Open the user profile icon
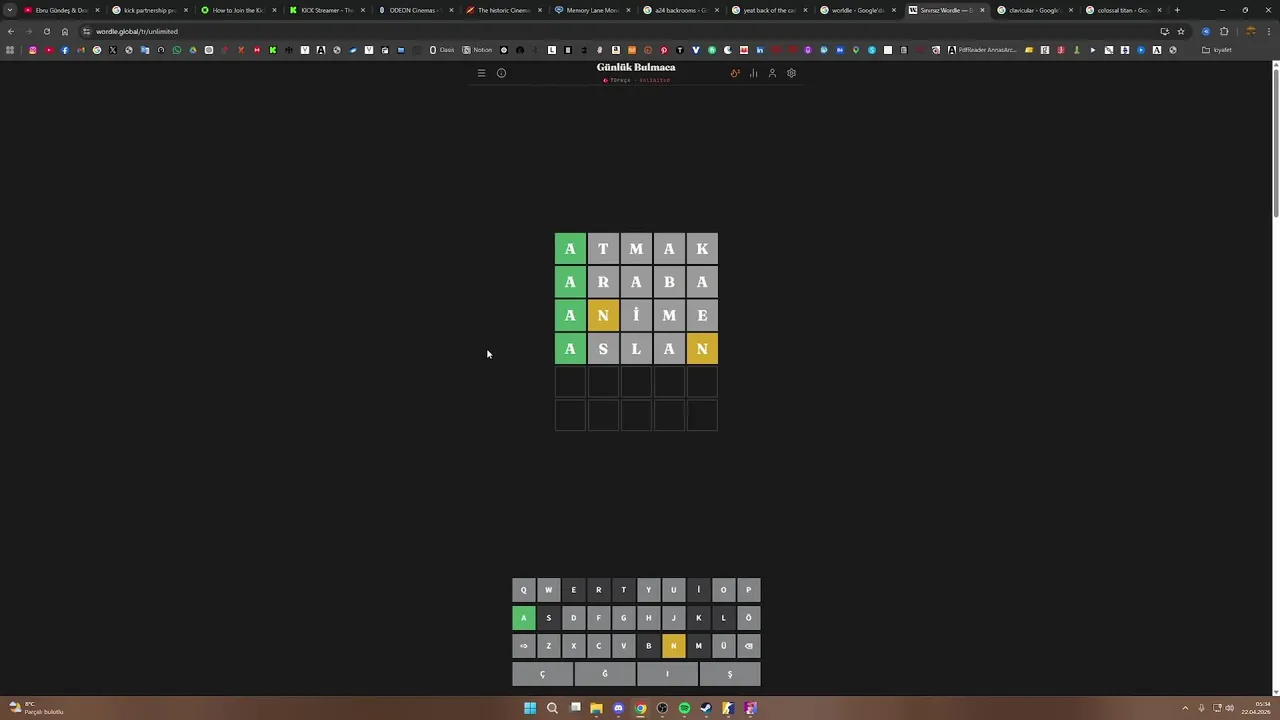 tap(772, 73)
